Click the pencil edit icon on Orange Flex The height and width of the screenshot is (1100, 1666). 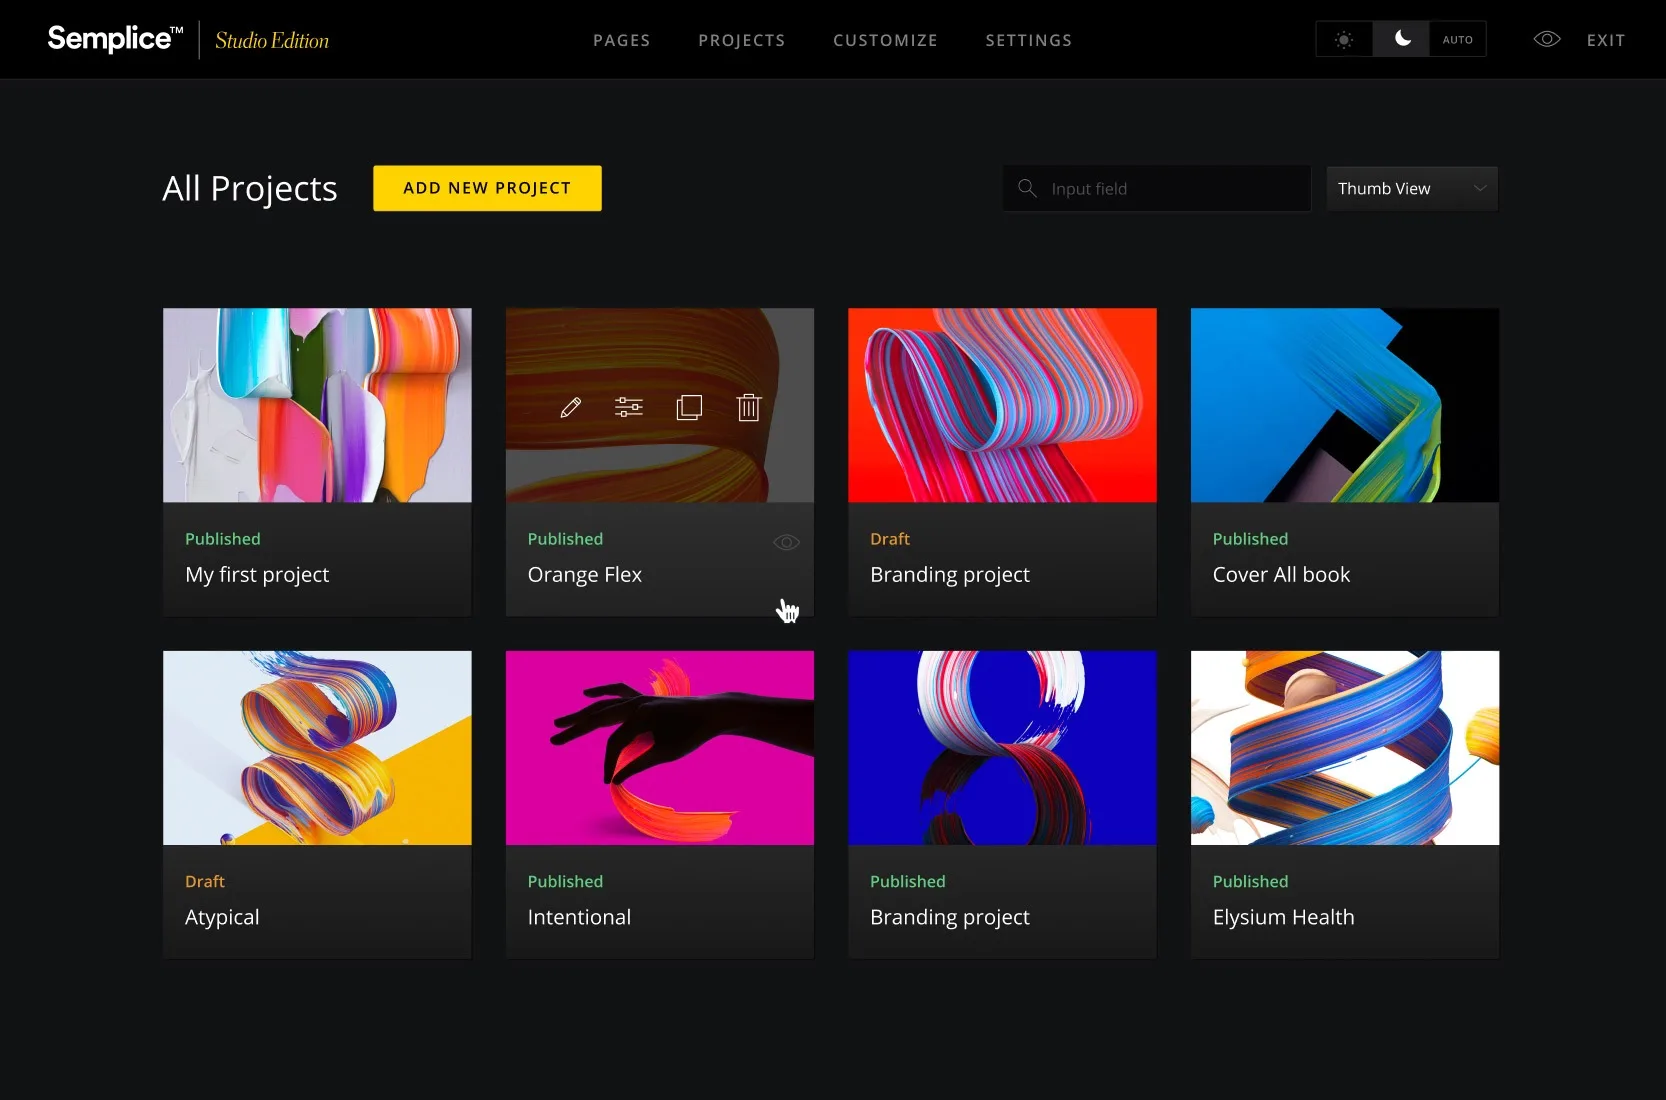(x=570, y=407)
